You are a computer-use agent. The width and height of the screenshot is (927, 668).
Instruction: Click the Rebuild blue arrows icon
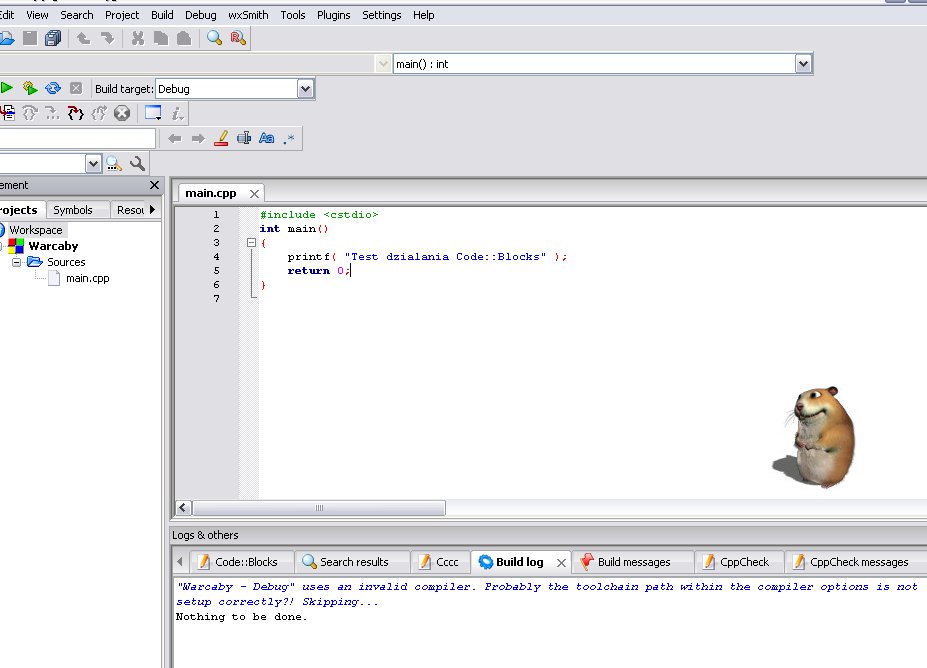click(53, 88)
